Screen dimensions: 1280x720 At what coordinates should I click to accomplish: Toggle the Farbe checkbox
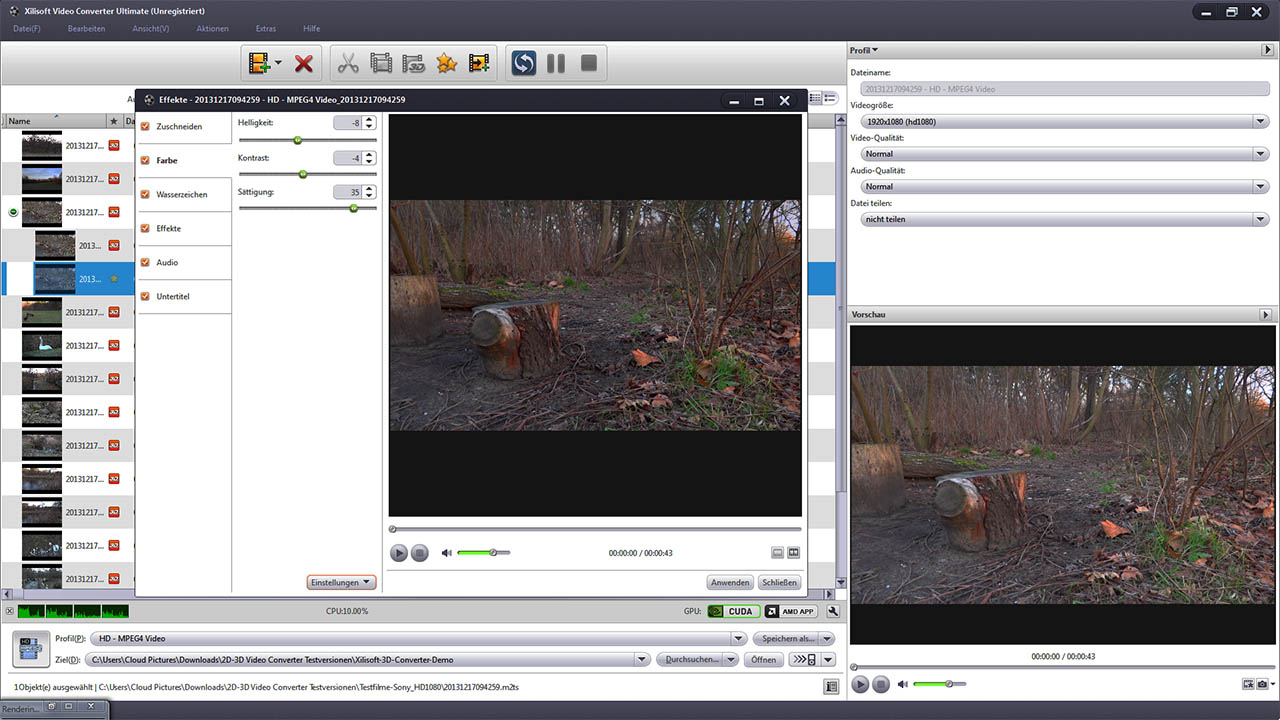click(146, 160)
